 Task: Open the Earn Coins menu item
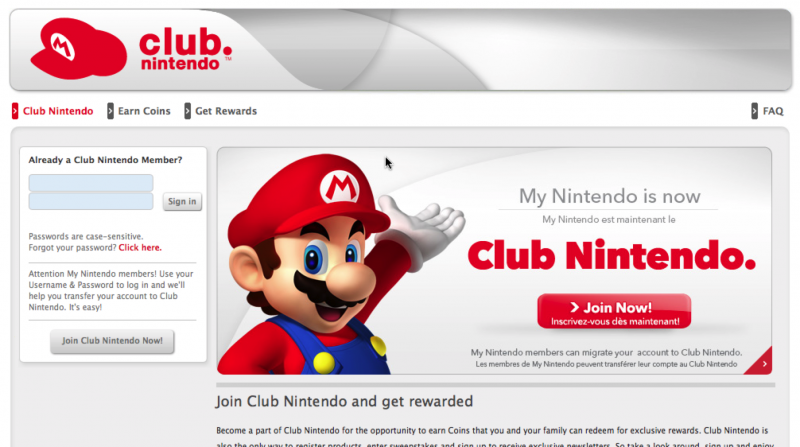144,111
